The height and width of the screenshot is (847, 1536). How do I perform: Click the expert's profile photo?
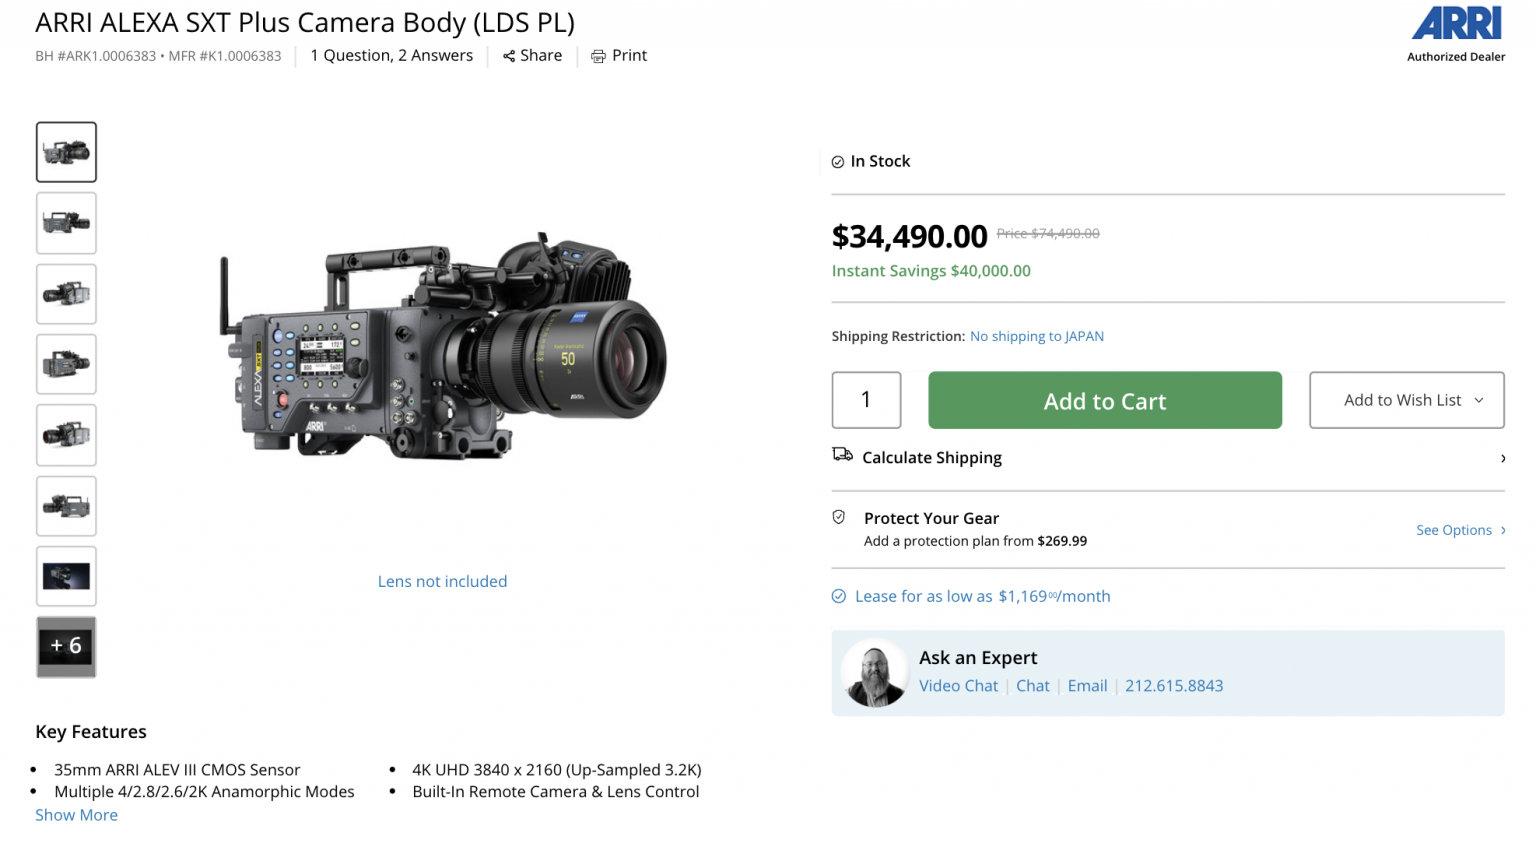click(x=874, y=672)
